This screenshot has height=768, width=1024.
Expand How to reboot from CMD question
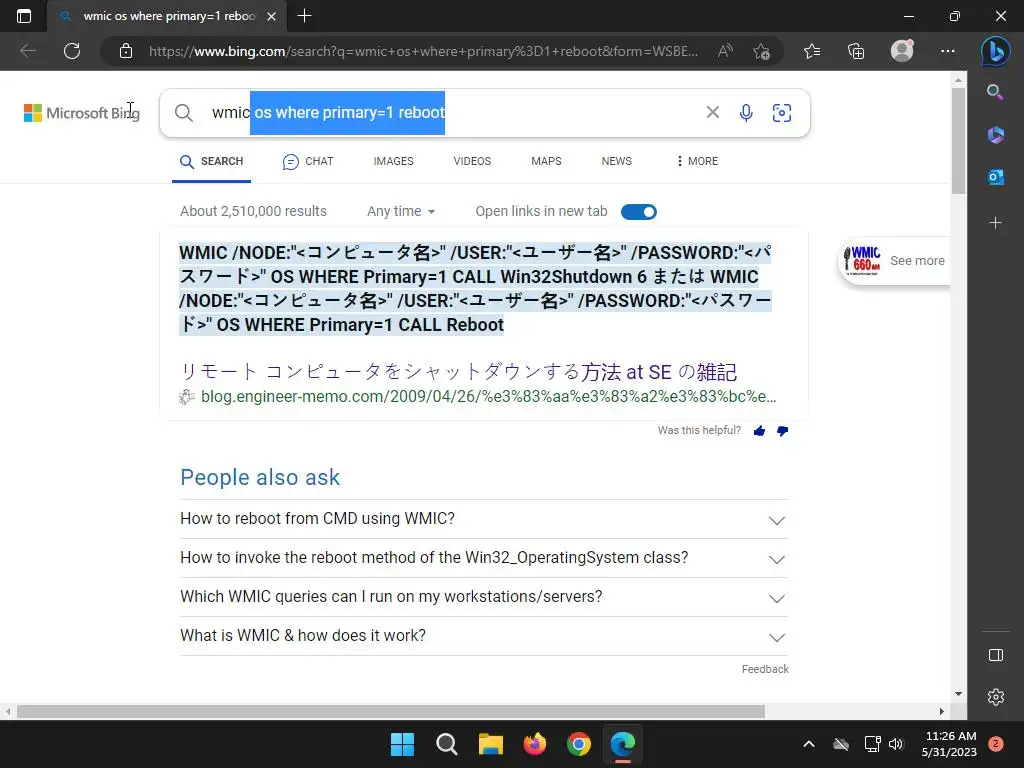point(484,519)
